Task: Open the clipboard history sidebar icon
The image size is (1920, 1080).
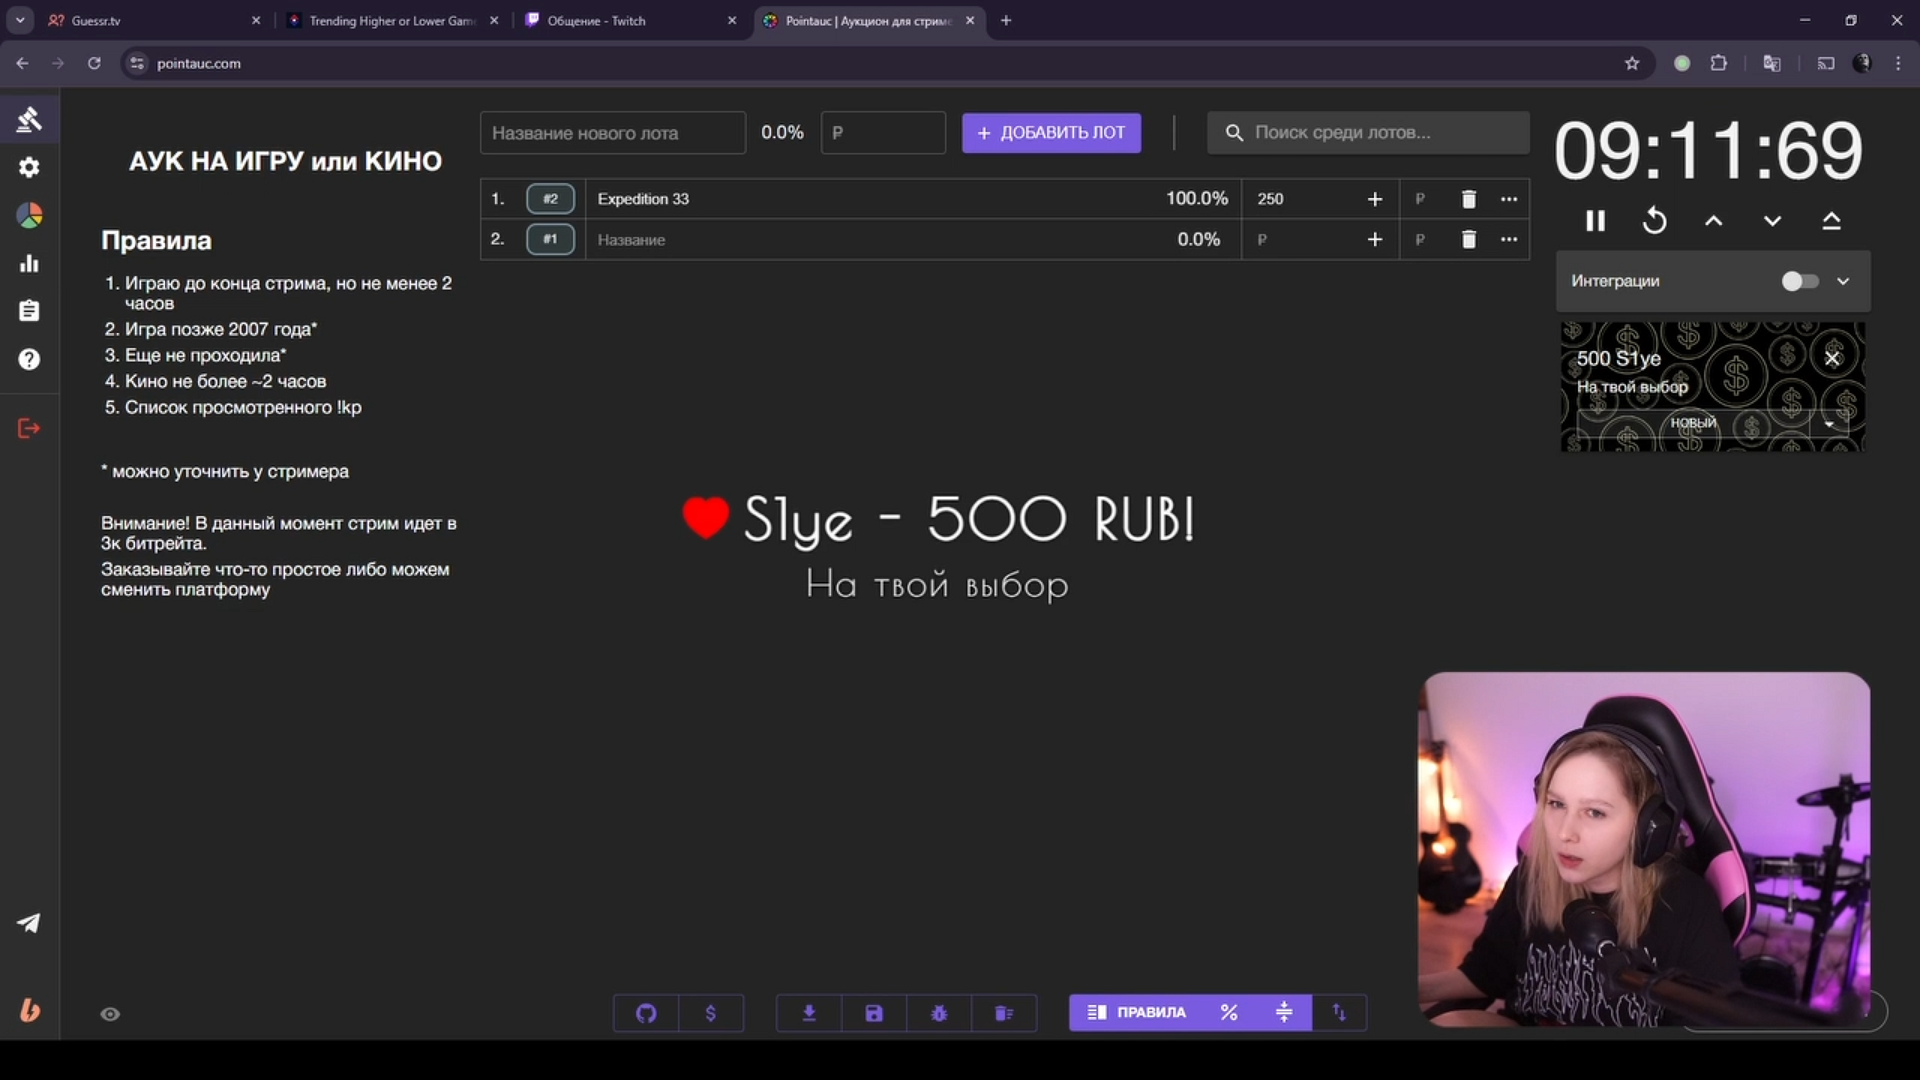Action: 29,311
